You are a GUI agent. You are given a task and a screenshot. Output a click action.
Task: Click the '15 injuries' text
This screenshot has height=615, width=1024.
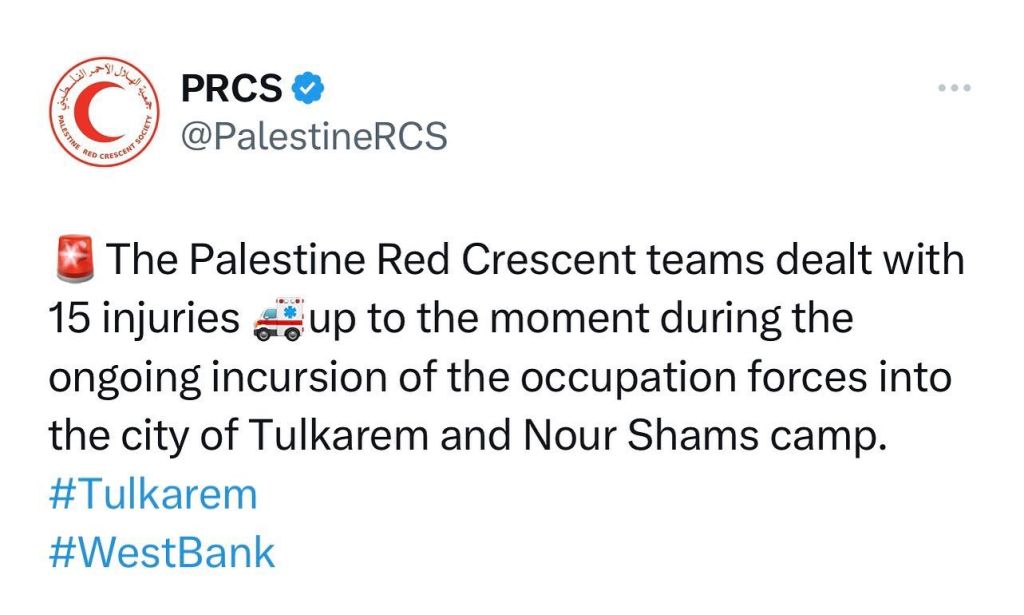tap(144, 319)
